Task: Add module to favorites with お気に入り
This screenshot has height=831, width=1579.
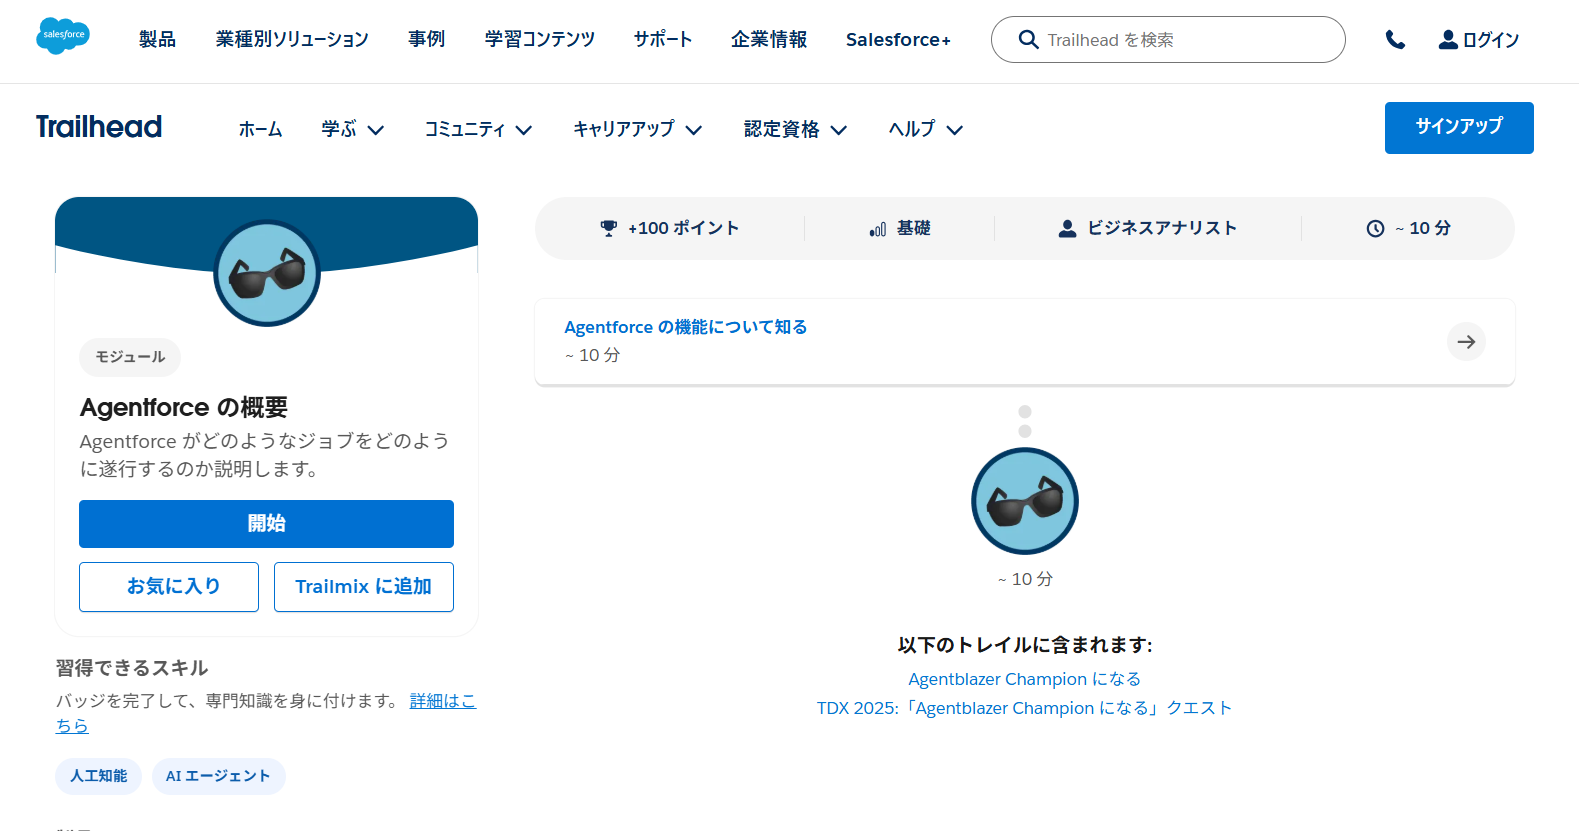Action: (169, 587)
